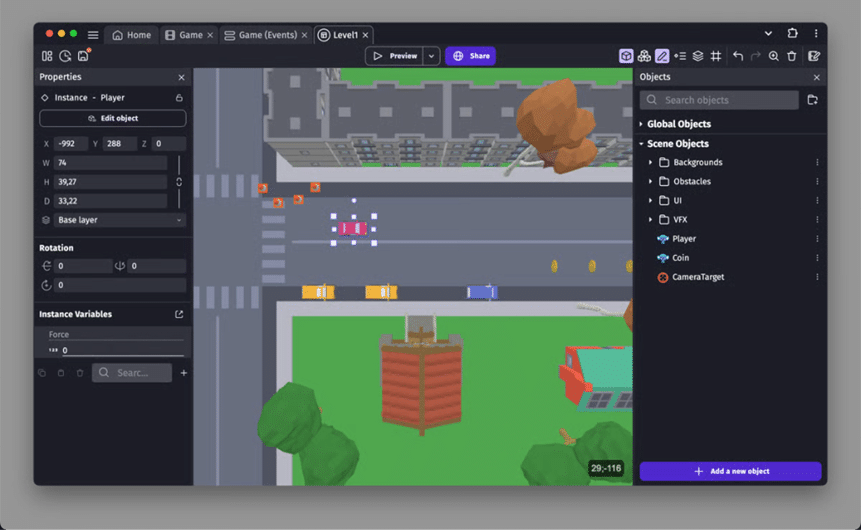Click the Z-axis rotation angle field

coord(120,285)
